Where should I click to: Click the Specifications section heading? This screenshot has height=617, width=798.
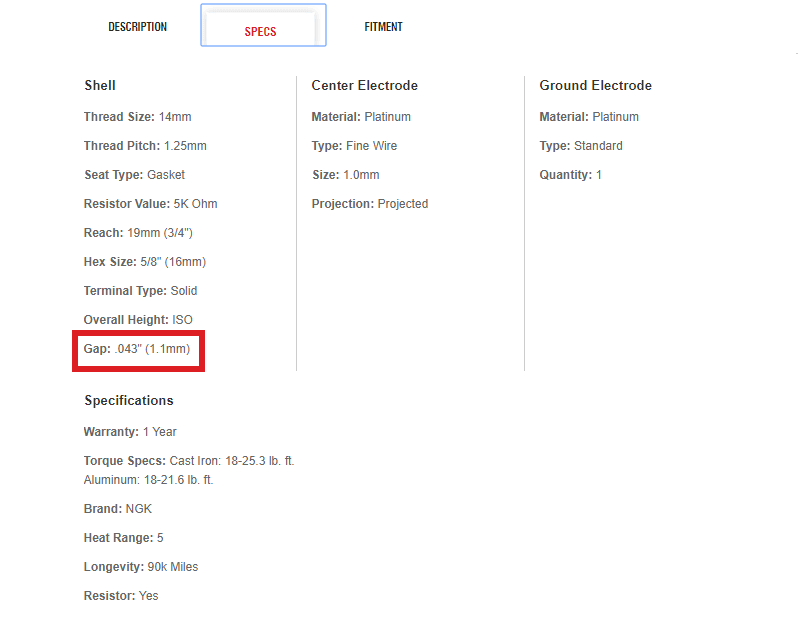tap(129, 400)
